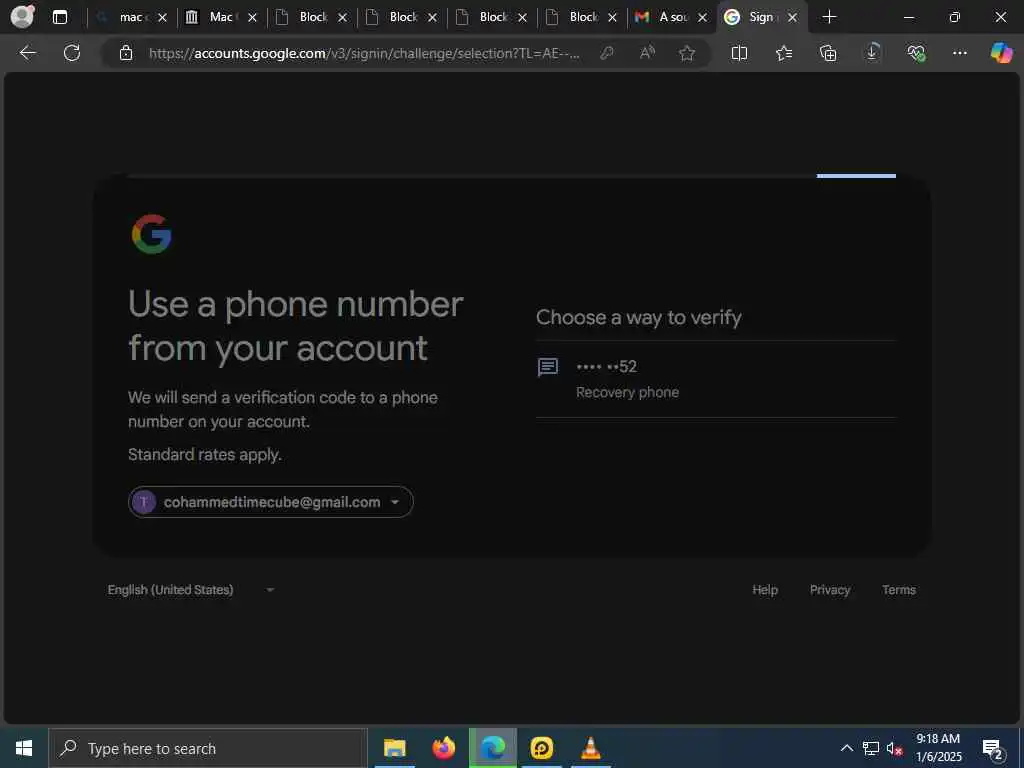Open the Windows Start menu
The width and height of the screenshot is (1024, 768).
tap(24, 748)
